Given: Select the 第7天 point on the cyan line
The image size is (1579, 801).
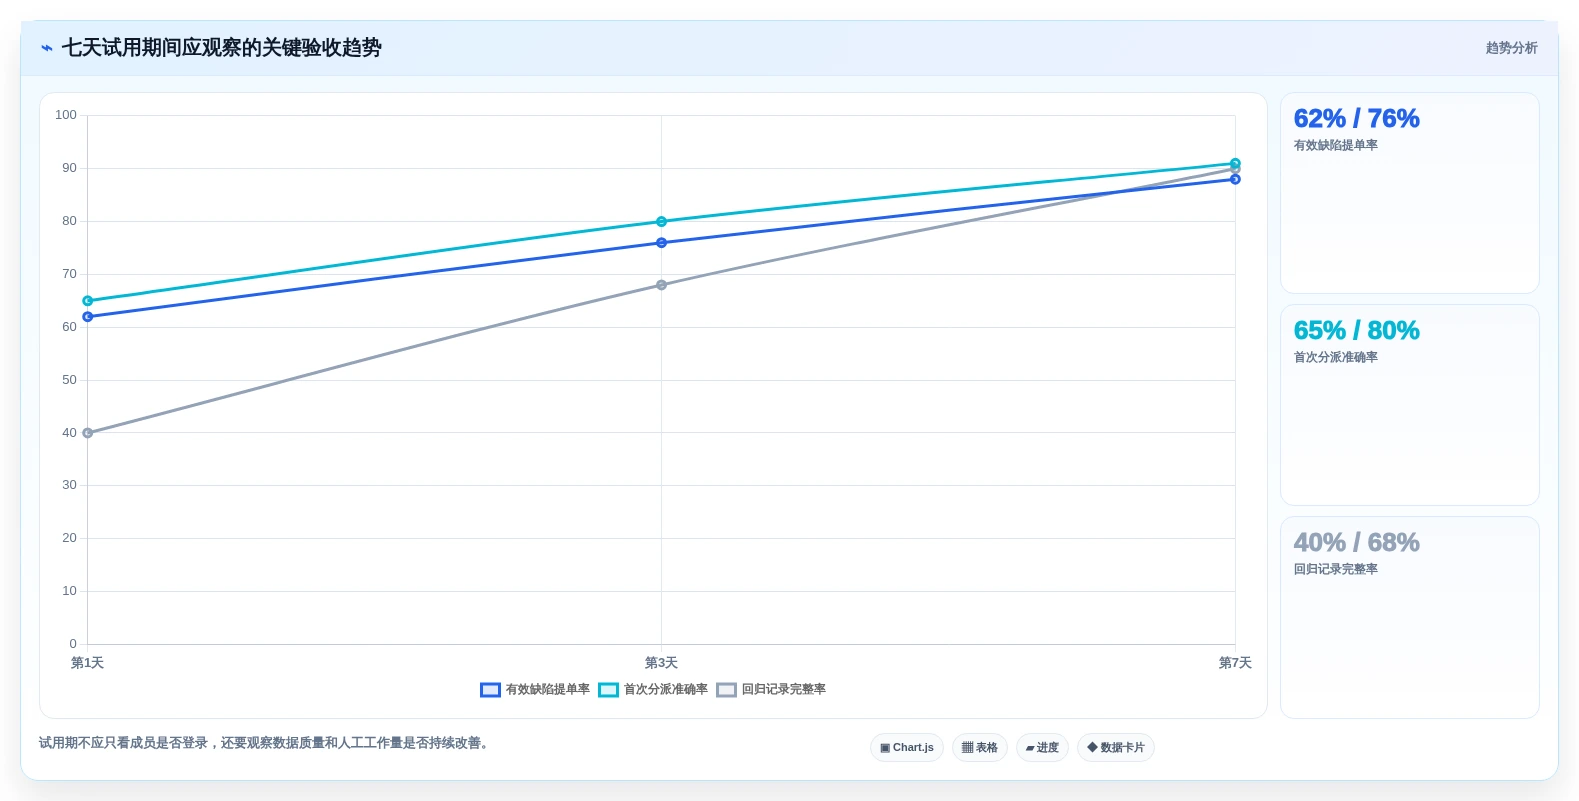Looking at the screenshot, I should (x=1235, y=164).
